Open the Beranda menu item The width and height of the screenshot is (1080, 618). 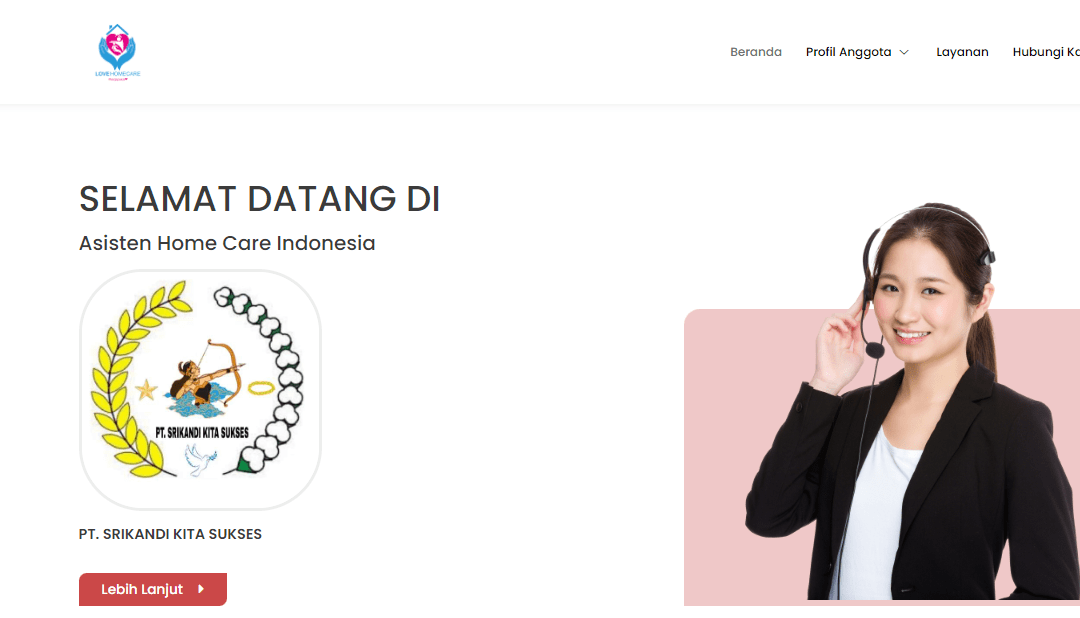(x=756, y=52)
